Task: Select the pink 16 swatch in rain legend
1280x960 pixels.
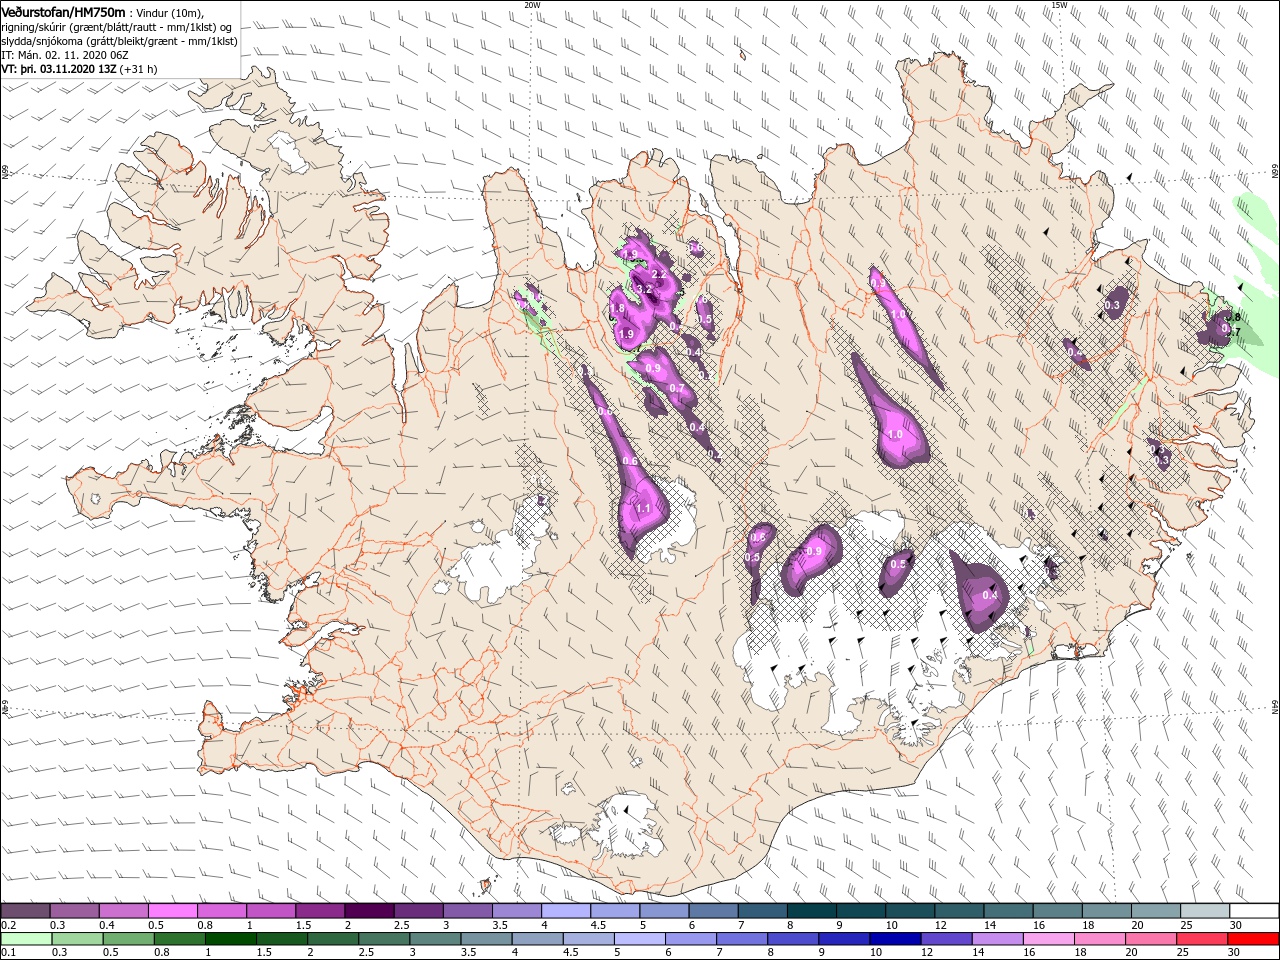Action: 1048,939
